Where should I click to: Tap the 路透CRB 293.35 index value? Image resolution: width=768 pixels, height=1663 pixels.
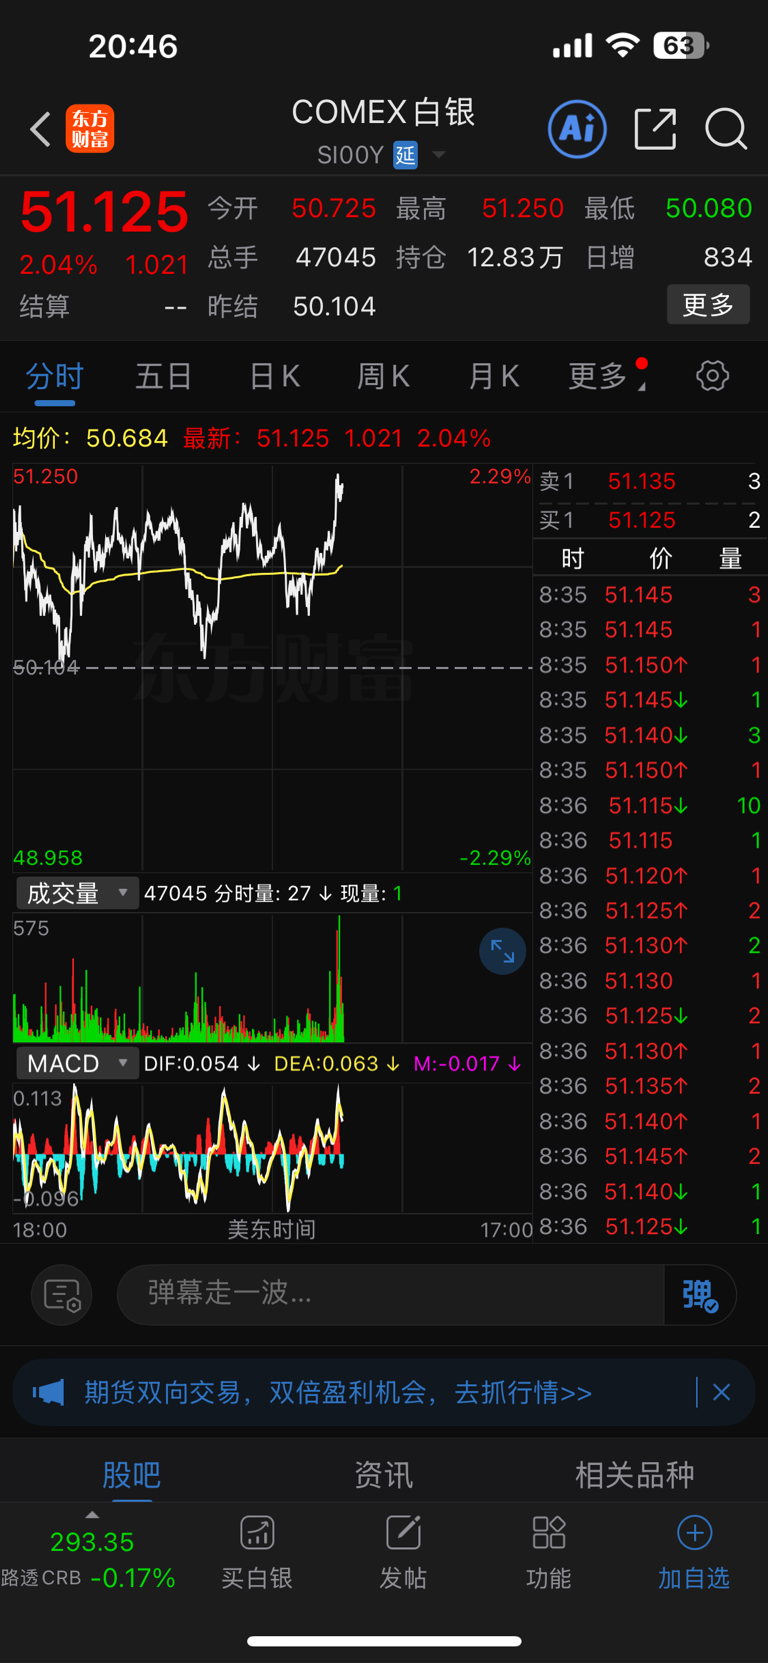tap(92, 1542)
